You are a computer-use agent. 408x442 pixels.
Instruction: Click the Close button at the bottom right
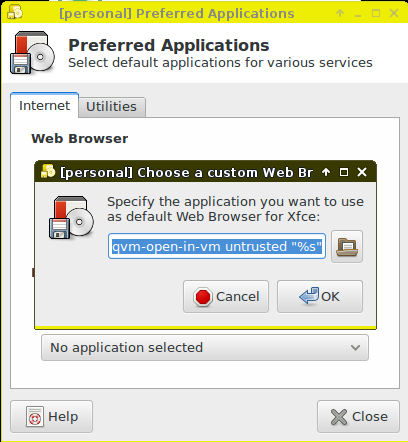tap(358, 417)
